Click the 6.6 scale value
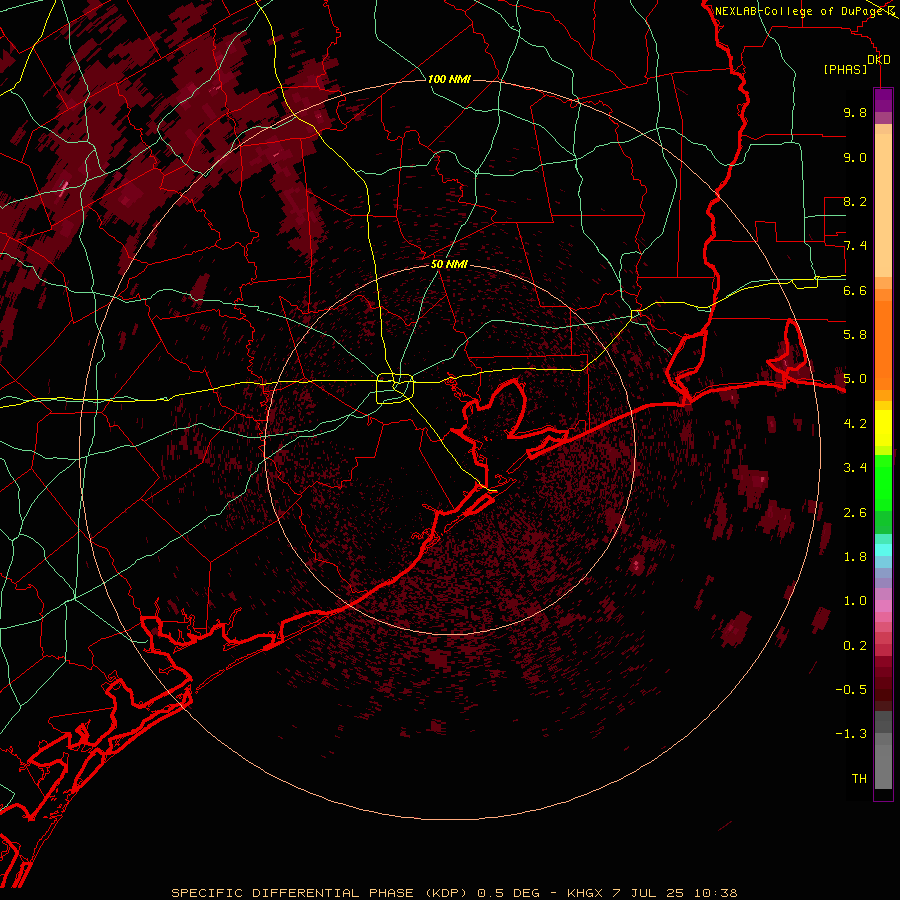The width and height of the screenshot is (900, 900). 855,290
